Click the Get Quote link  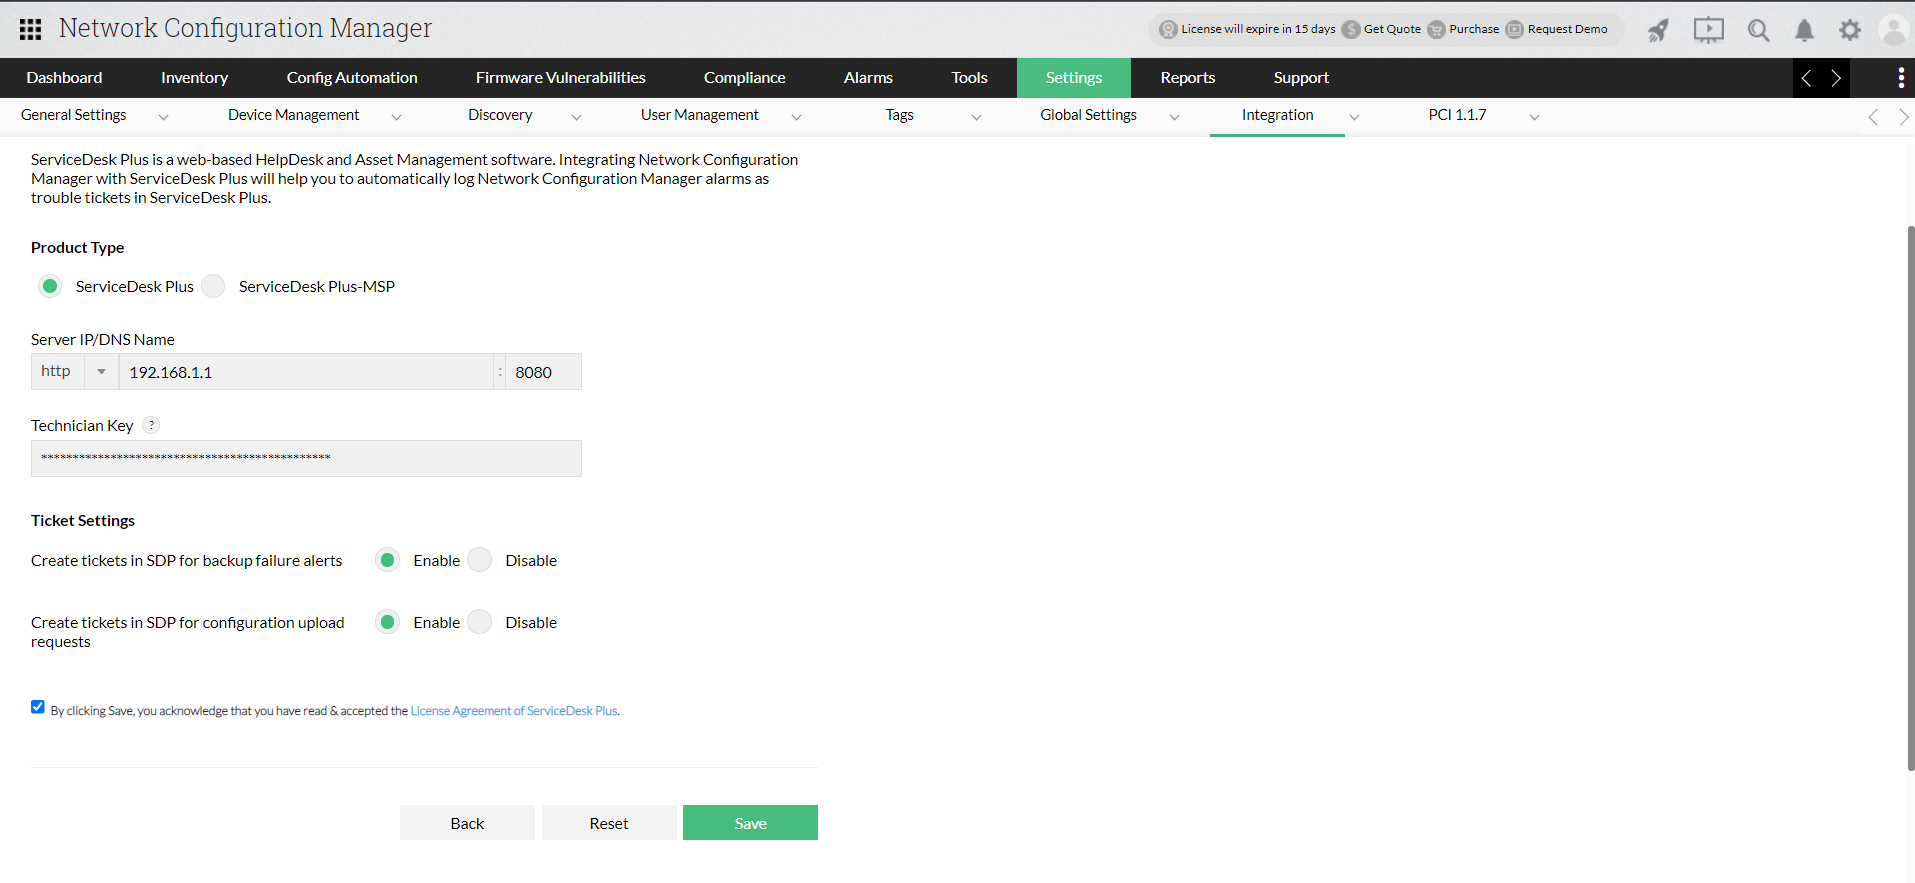tap(1392, 29)
